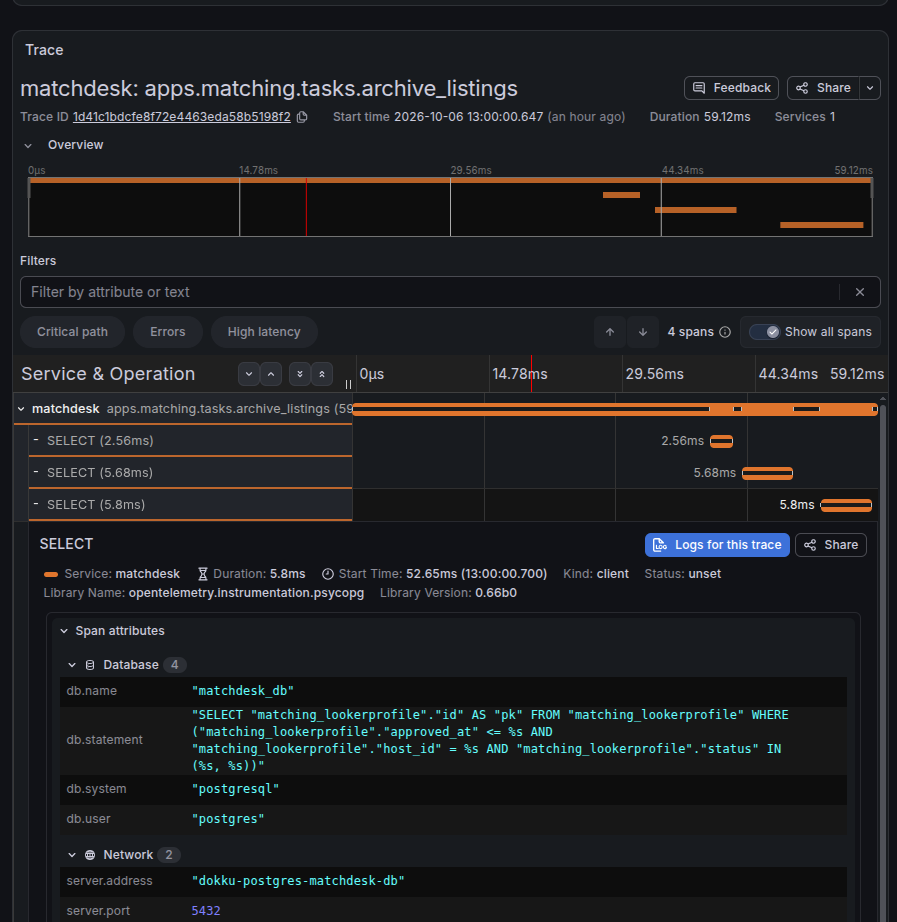
Task: Click the Status: unset label
Action: coord(682,574)
